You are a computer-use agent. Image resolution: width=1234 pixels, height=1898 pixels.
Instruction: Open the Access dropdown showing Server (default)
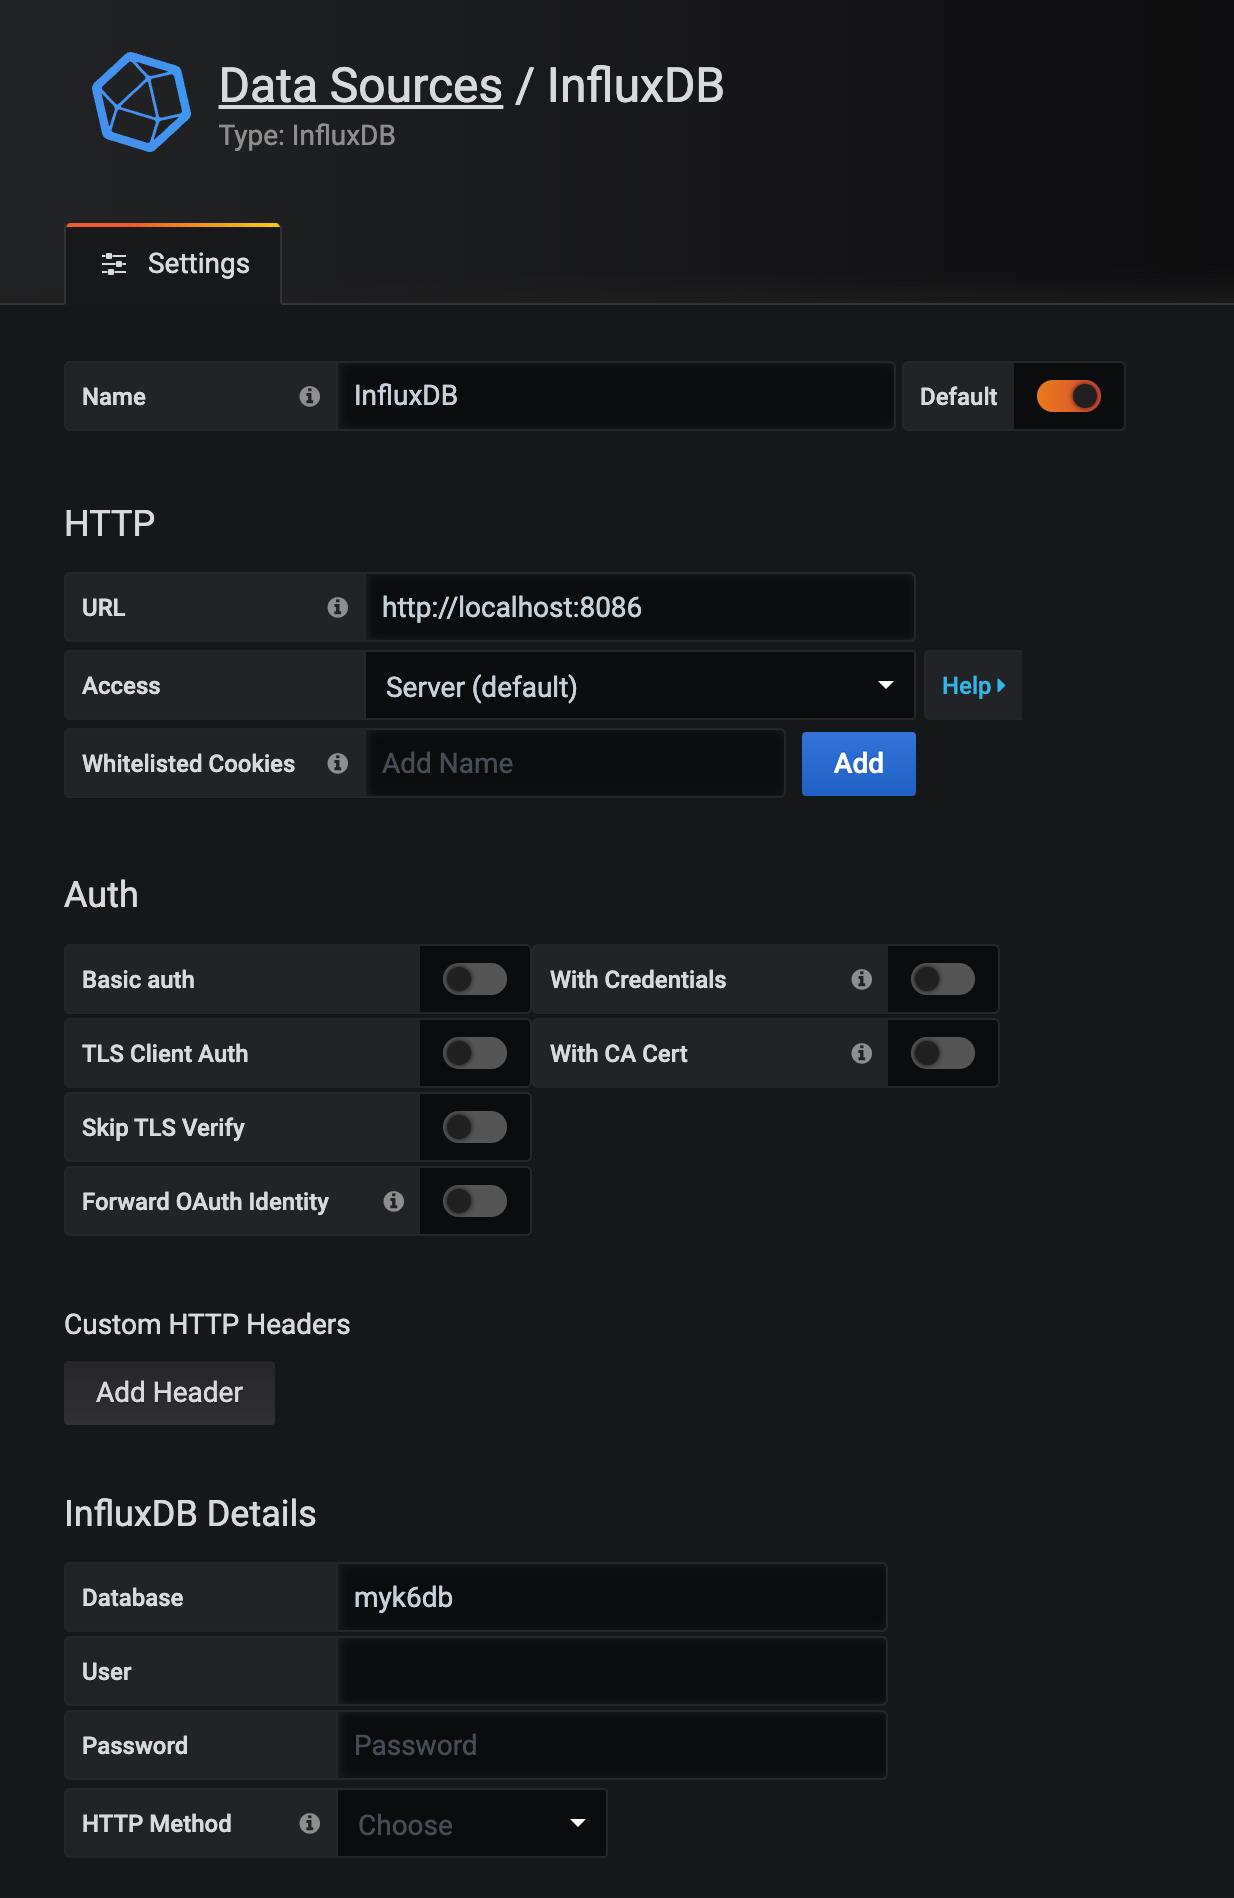[640, 686]
